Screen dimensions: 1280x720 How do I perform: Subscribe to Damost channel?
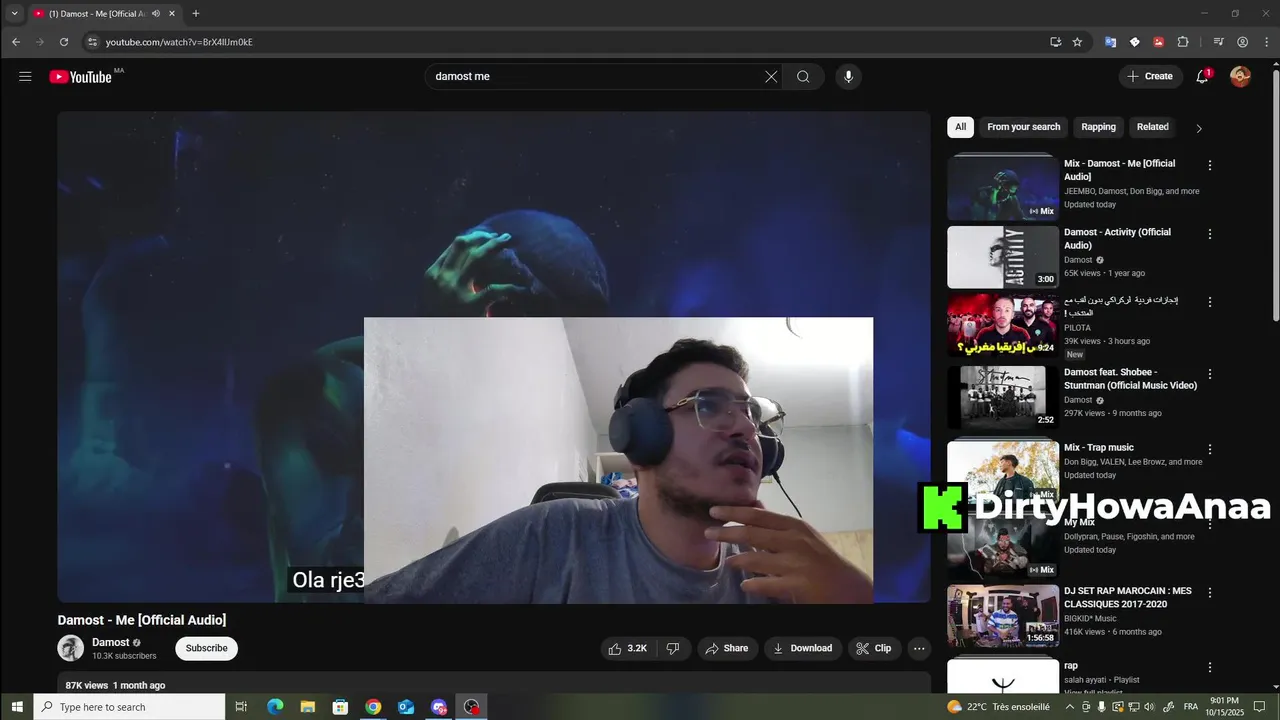click(x=206, y=648)
